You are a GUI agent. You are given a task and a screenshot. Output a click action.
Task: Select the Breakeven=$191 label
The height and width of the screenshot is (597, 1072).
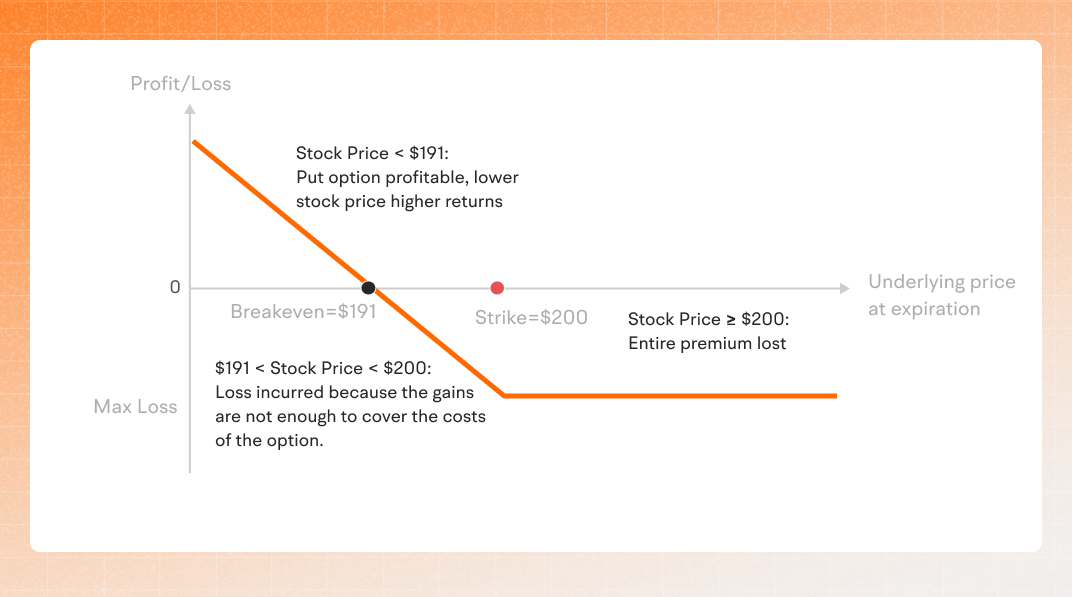point(303,312)
